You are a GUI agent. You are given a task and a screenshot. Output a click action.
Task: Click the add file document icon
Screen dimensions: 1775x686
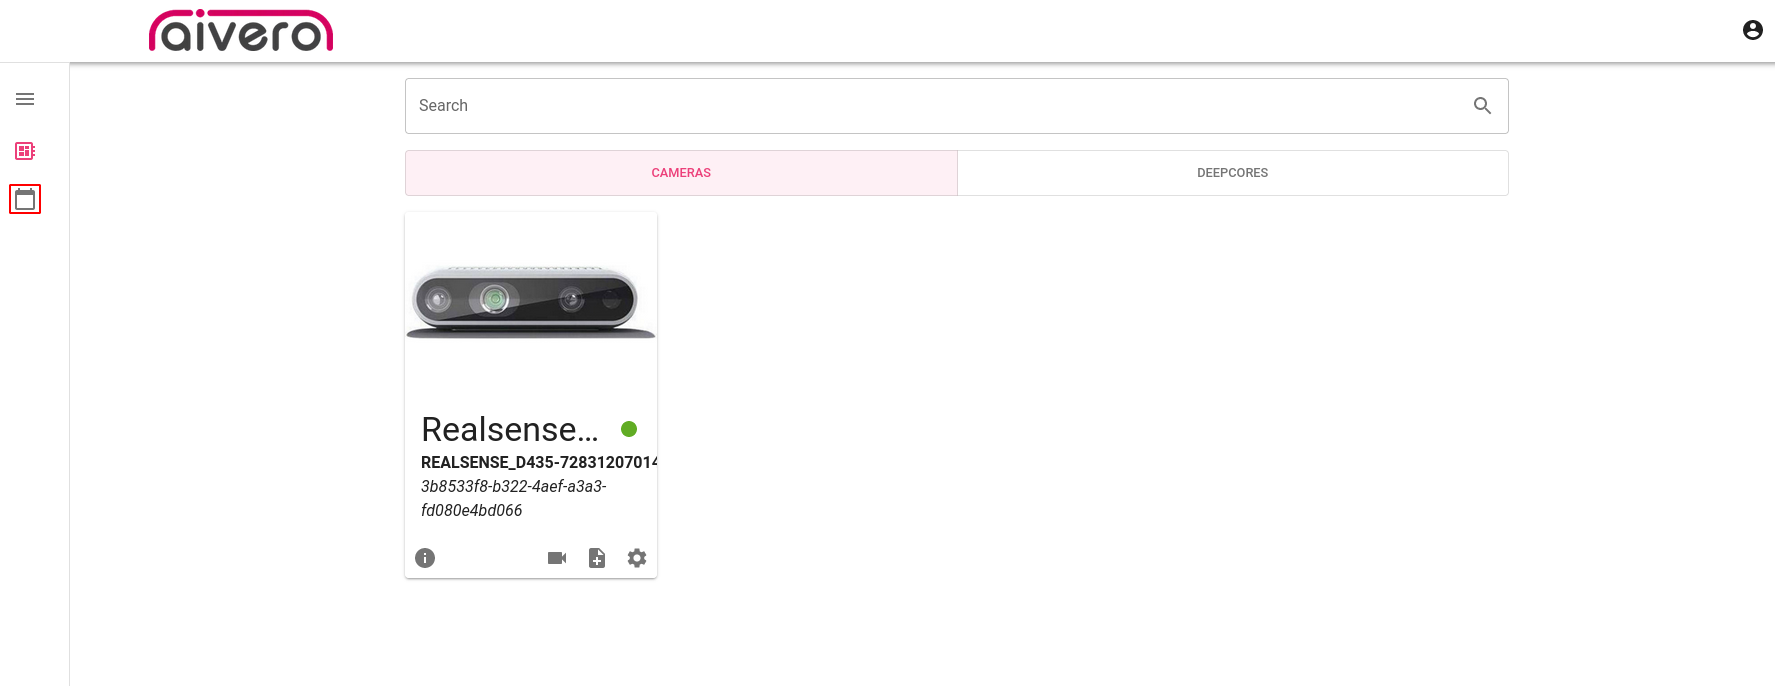597,558
